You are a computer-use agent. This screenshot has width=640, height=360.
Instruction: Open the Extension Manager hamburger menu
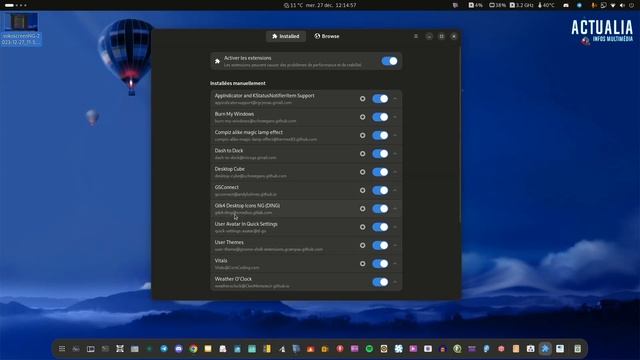416,36
